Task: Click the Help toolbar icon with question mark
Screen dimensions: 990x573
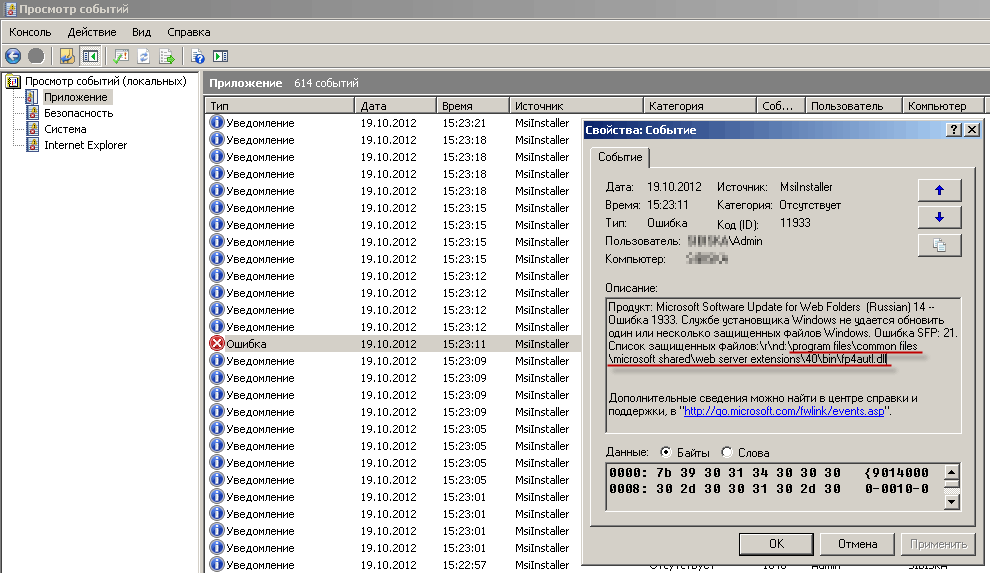Action: (x=198, y=56)
